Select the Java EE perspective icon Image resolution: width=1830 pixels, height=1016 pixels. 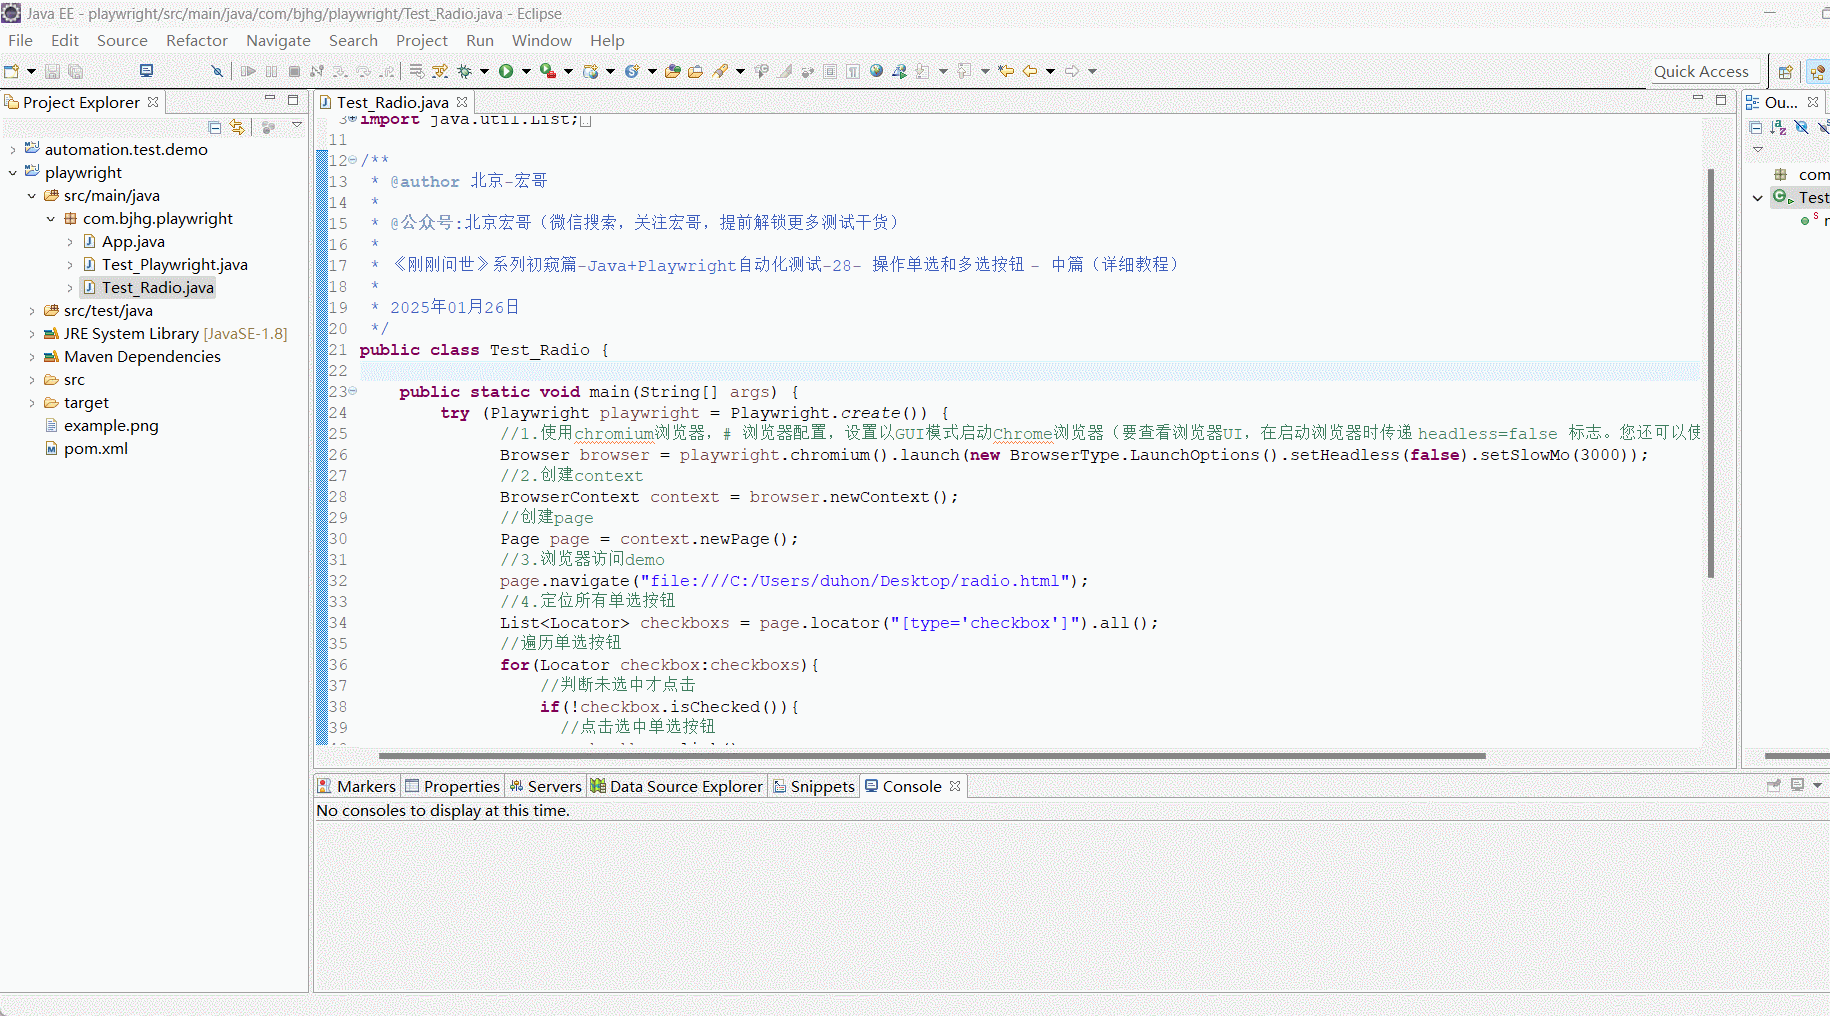pyautogui.click(x=1818, y=72)
